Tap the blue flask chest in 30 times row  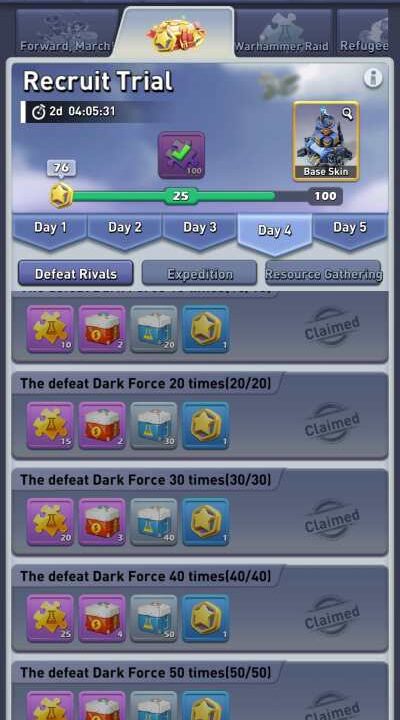[x=154, y=522]
